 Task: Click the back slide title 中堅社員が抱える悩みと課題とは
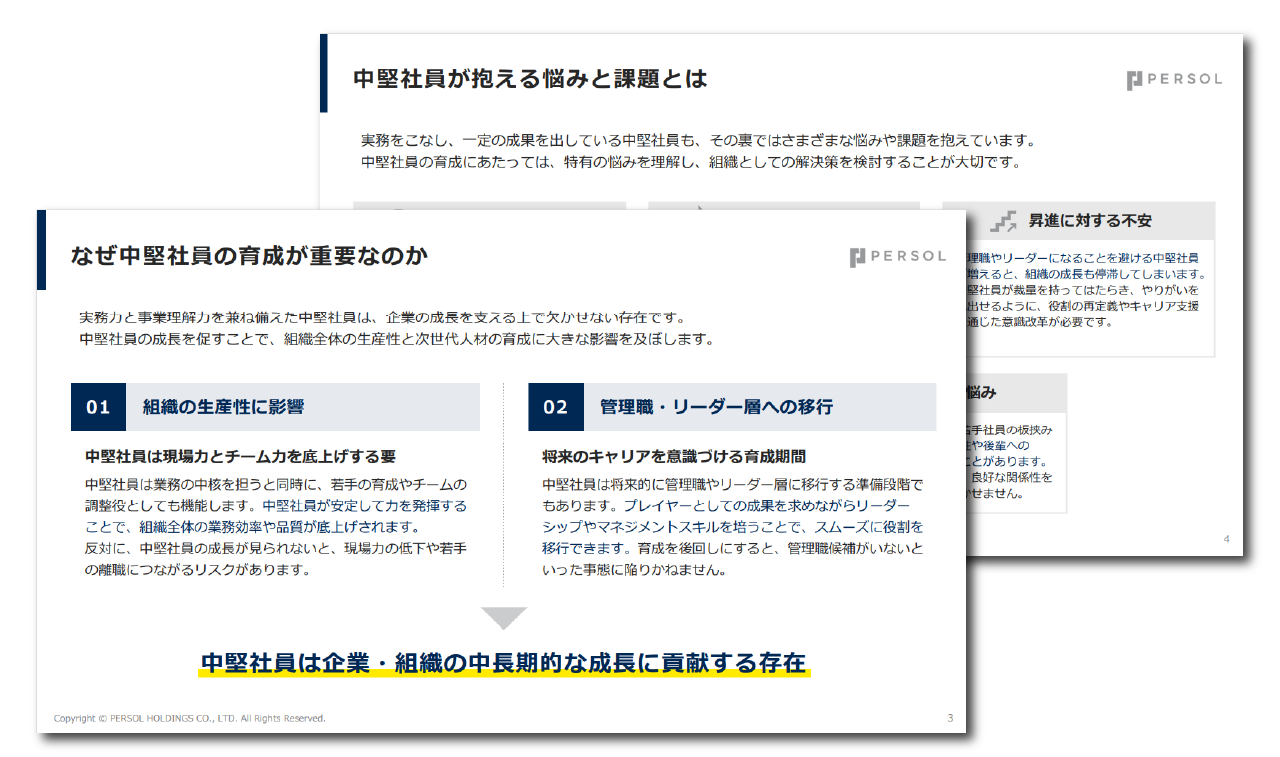coord(530,79)
